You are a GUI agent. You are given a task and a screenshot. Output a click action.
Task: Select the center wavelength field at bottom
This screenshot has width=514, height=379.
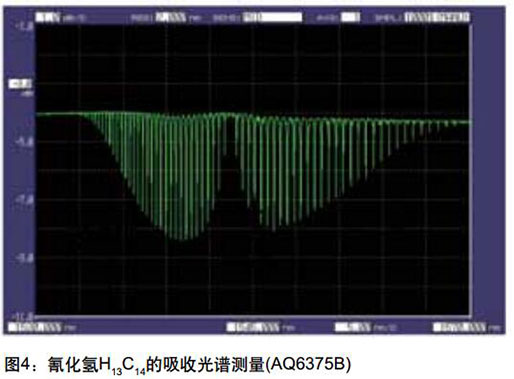point(253,327)
